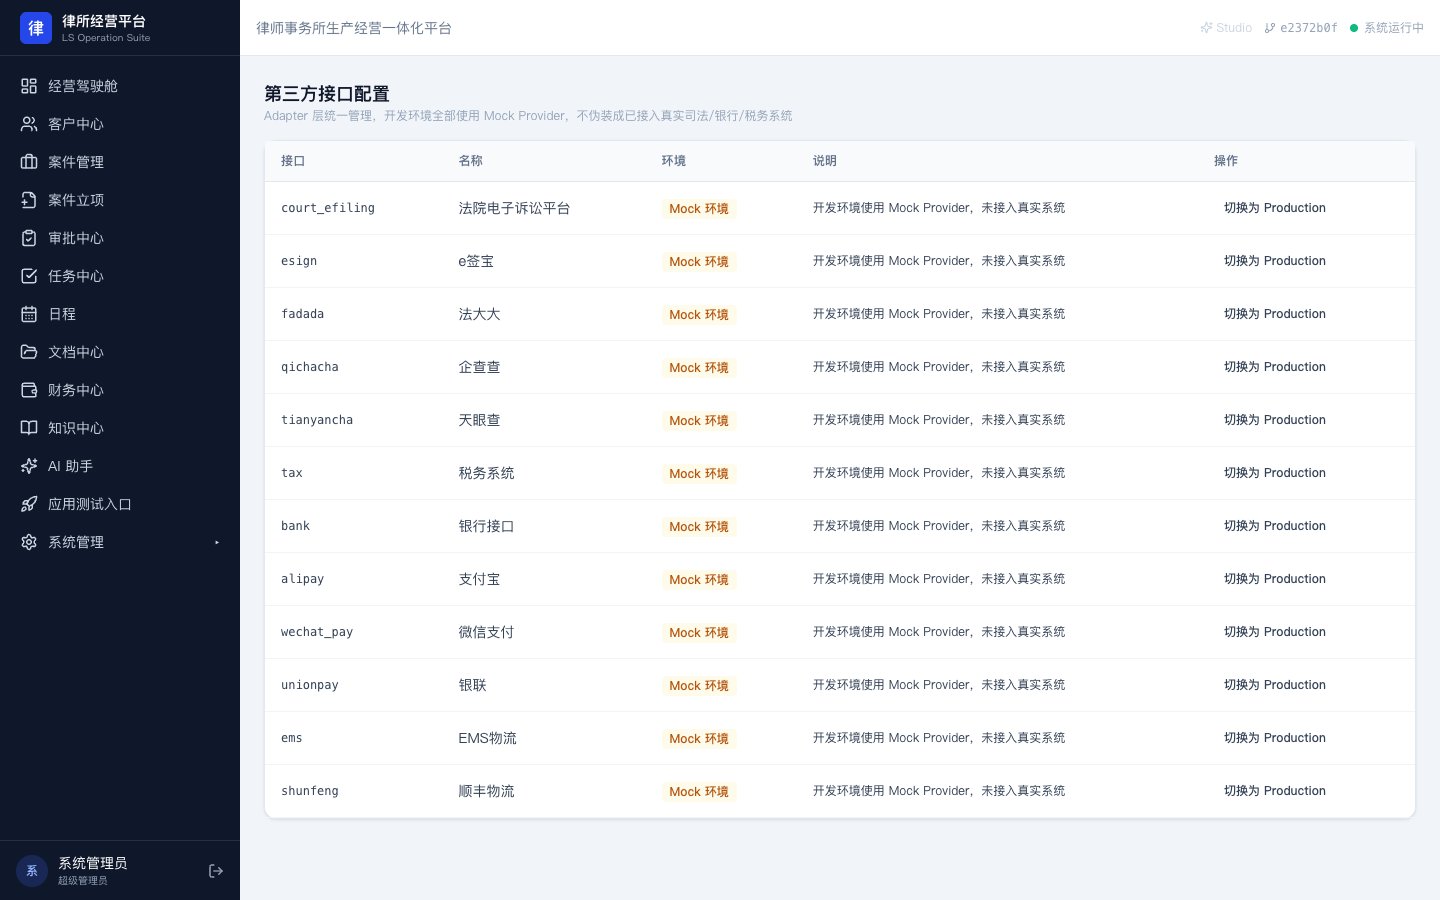The image size is (1440, 900).
Task: Click the 系统运行中 status indicator
Action: tap(1387, 28)
